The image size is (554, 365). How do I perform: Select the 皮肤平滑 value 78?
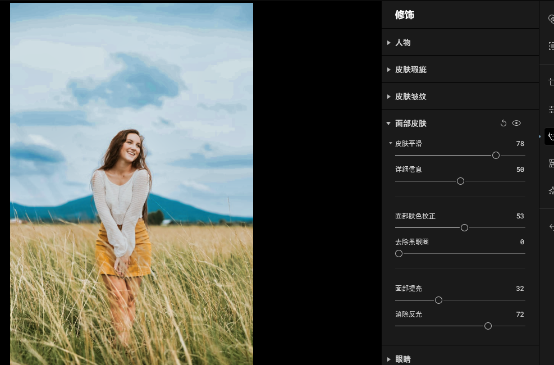pos(520,143)
